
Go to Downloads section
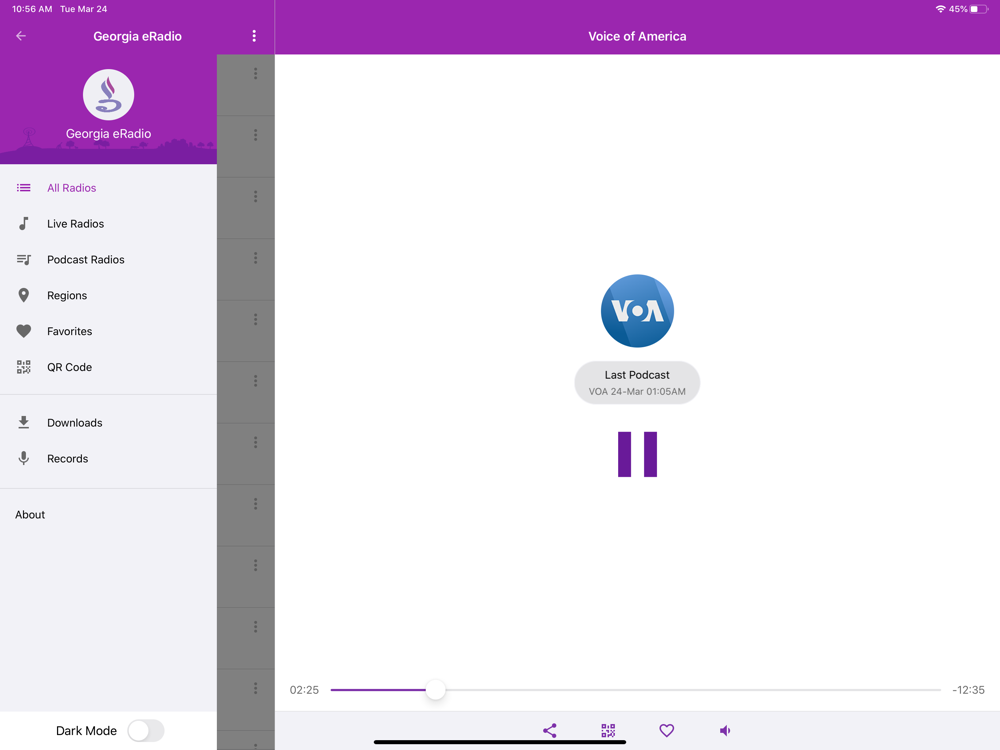[x=108, y=423]
